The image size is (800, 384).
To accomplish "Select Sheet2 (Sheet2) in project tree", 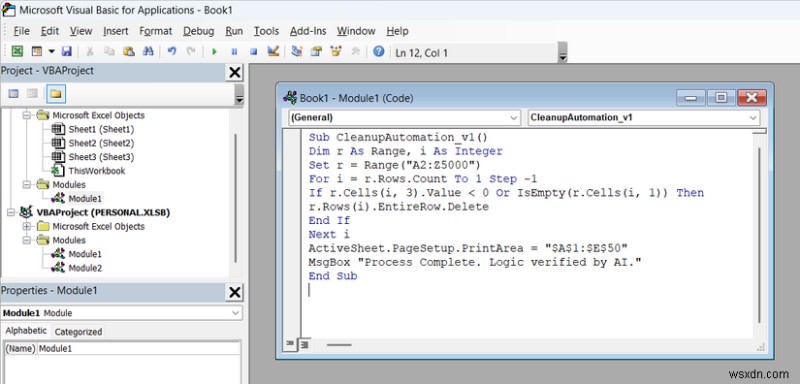I will (101, 143).
